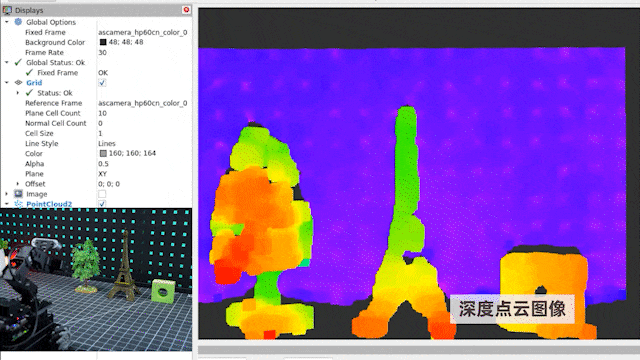
Task: Collapse the Global Status tree node
Action: (x=7, y=62)
